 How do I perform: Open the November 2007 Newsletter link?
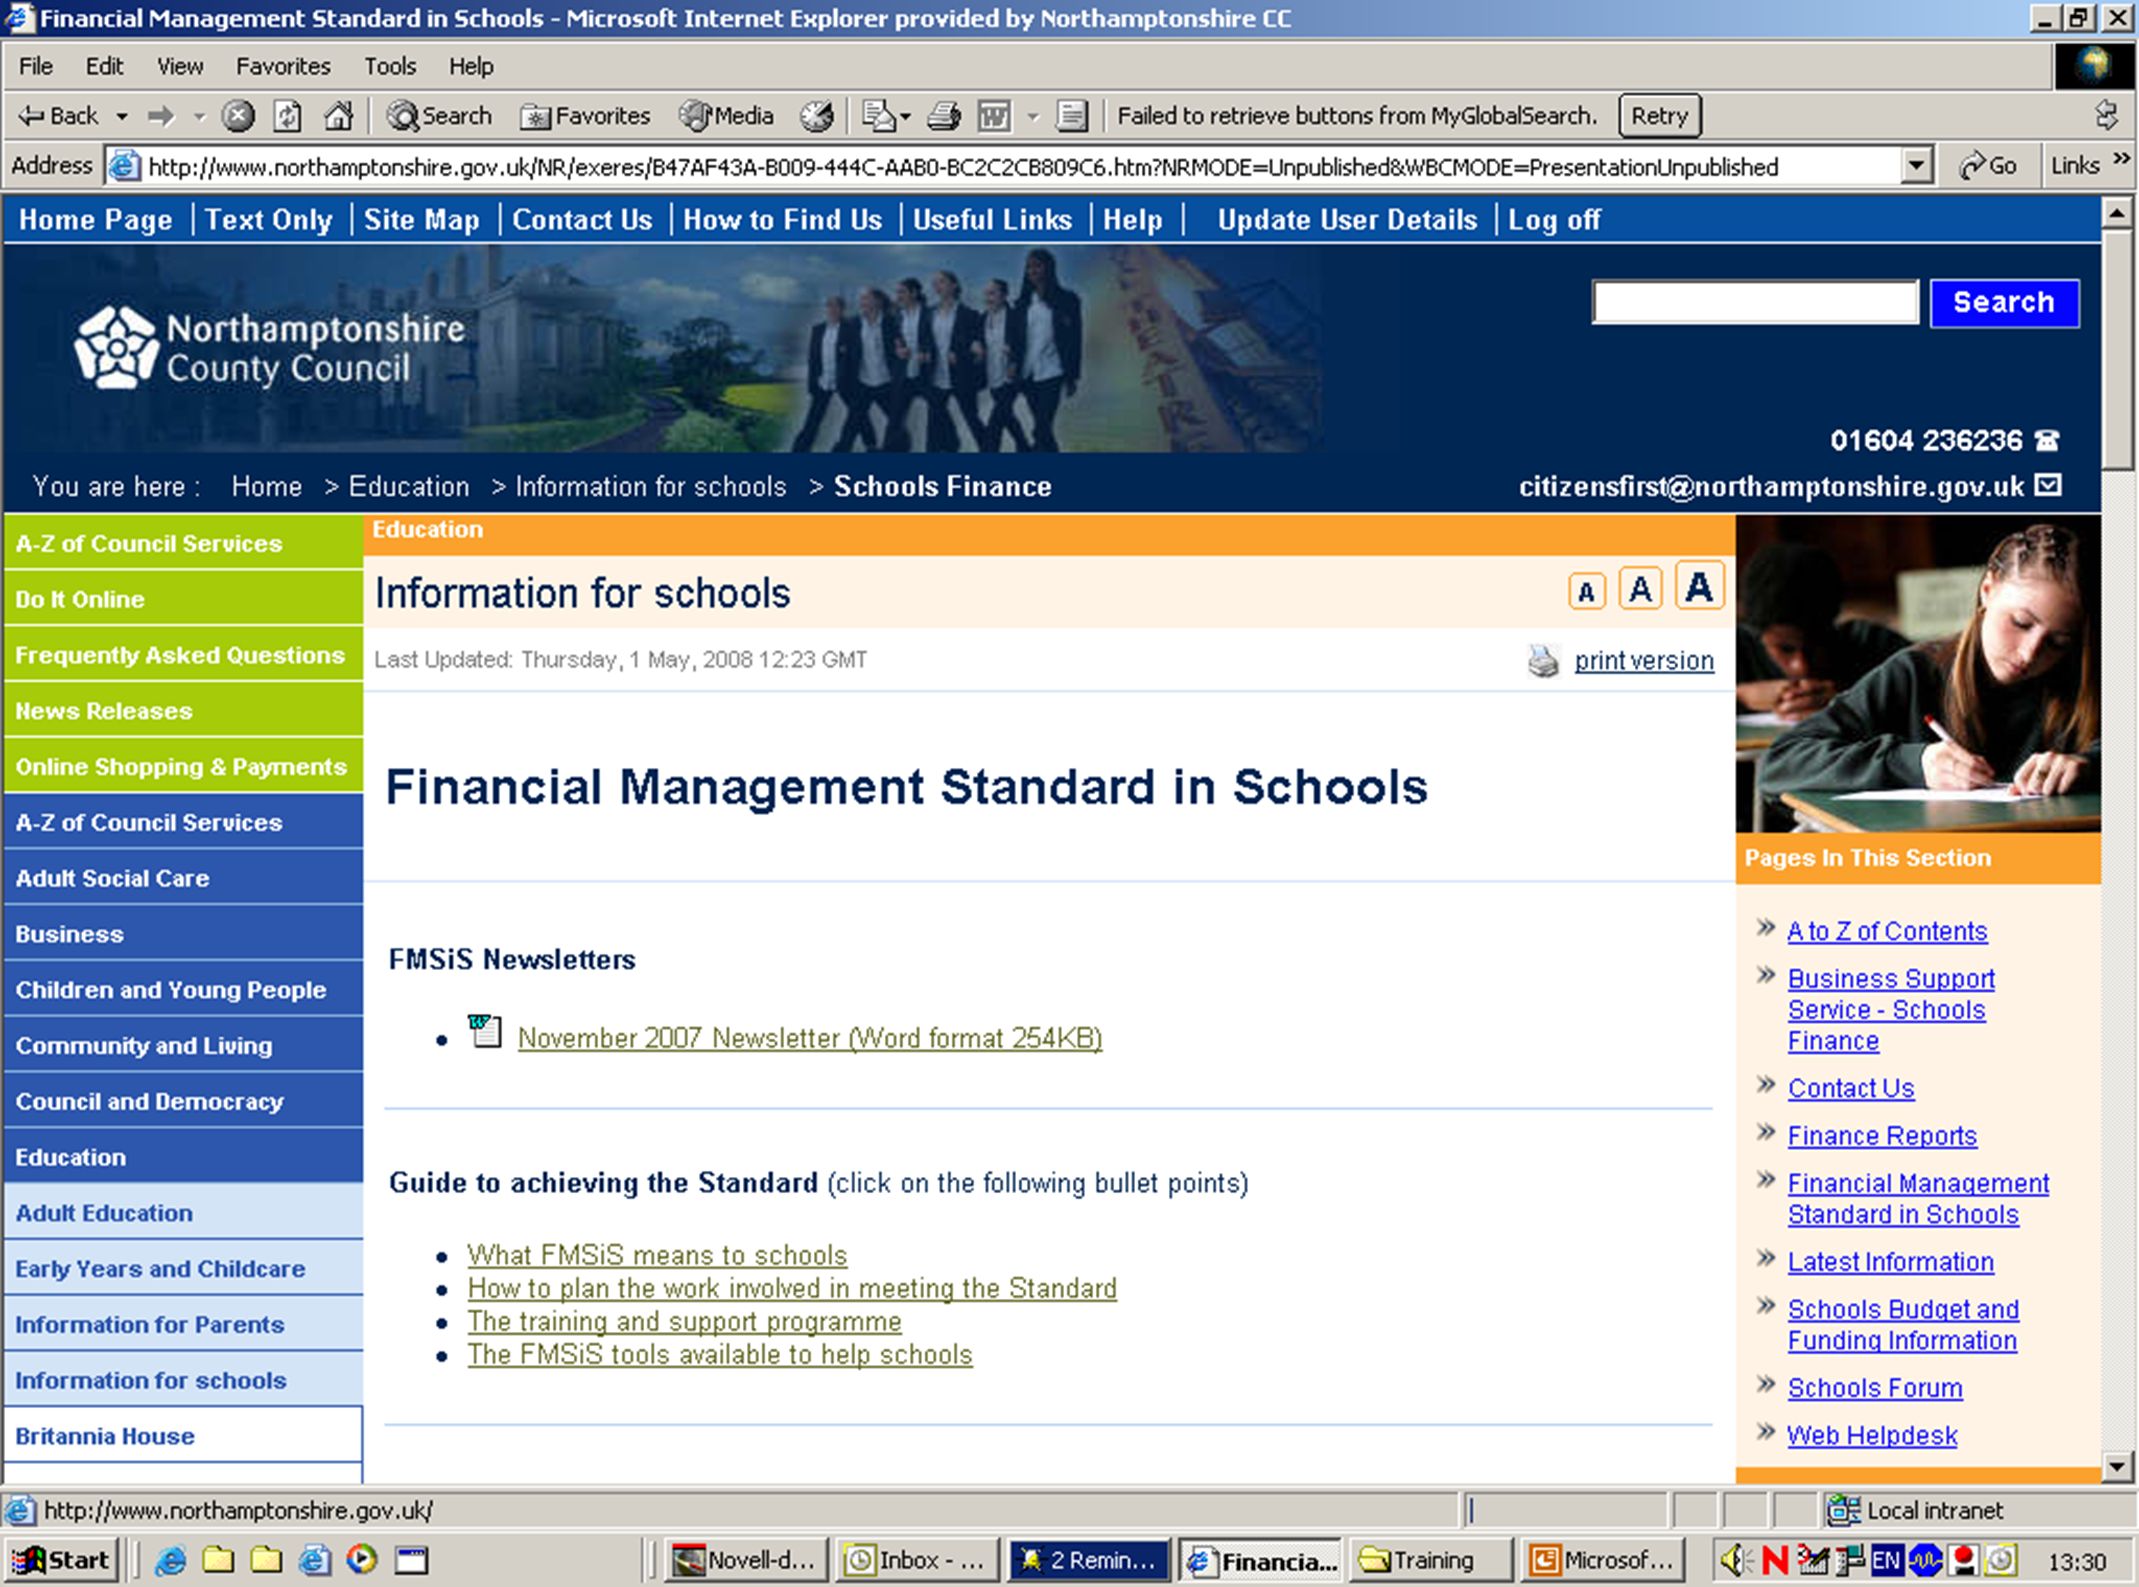click(810, 1038)
